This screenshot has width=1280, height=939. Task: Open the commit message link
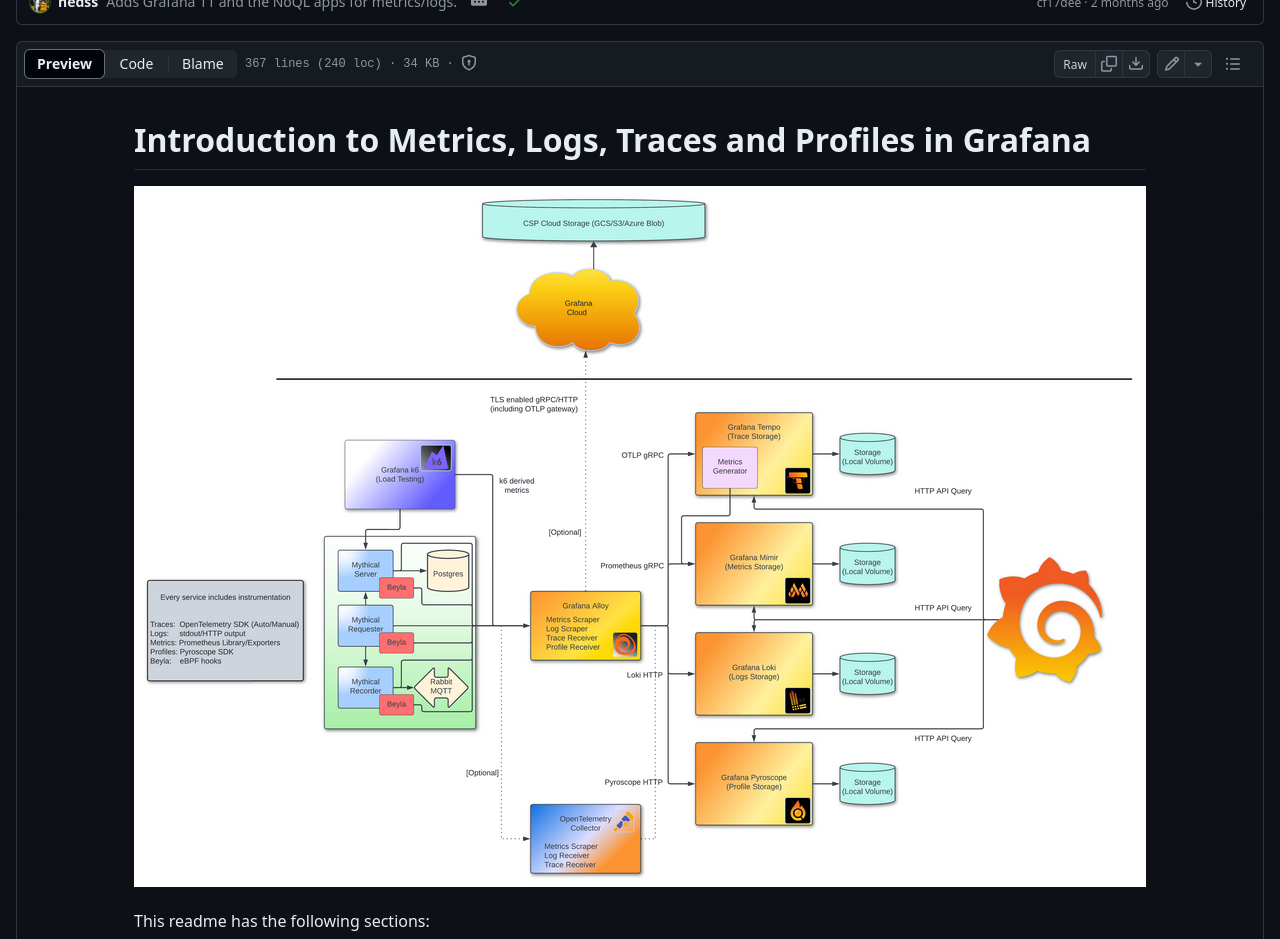coord(281,4)
